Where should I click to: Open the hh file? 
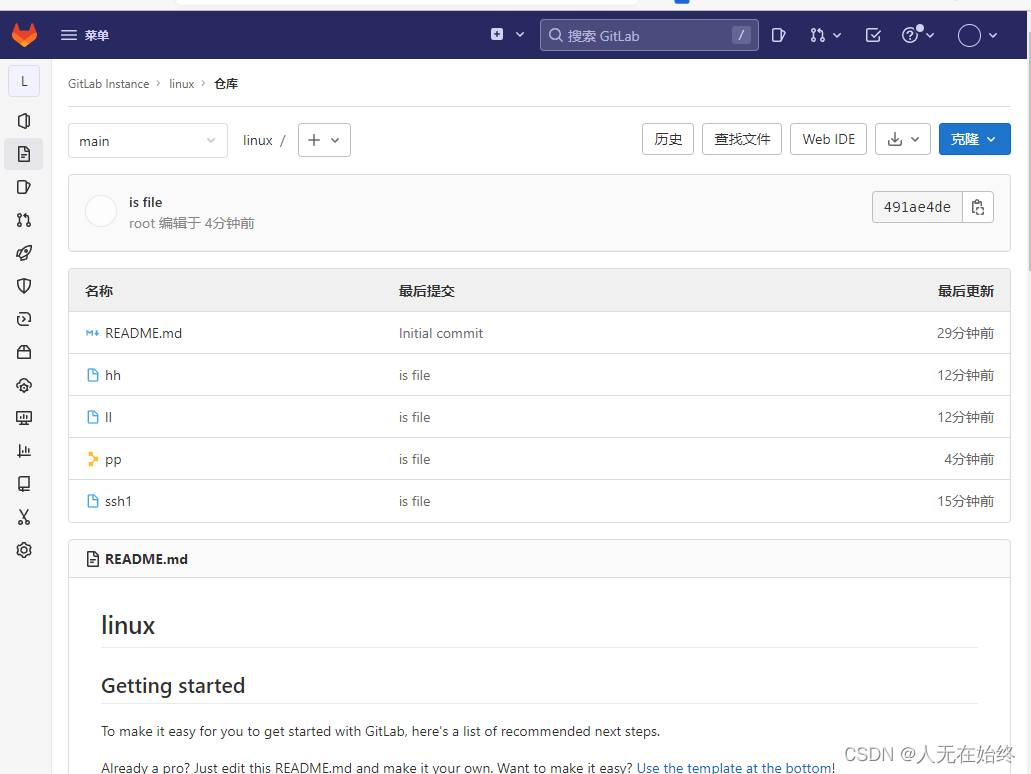(113, 375)
